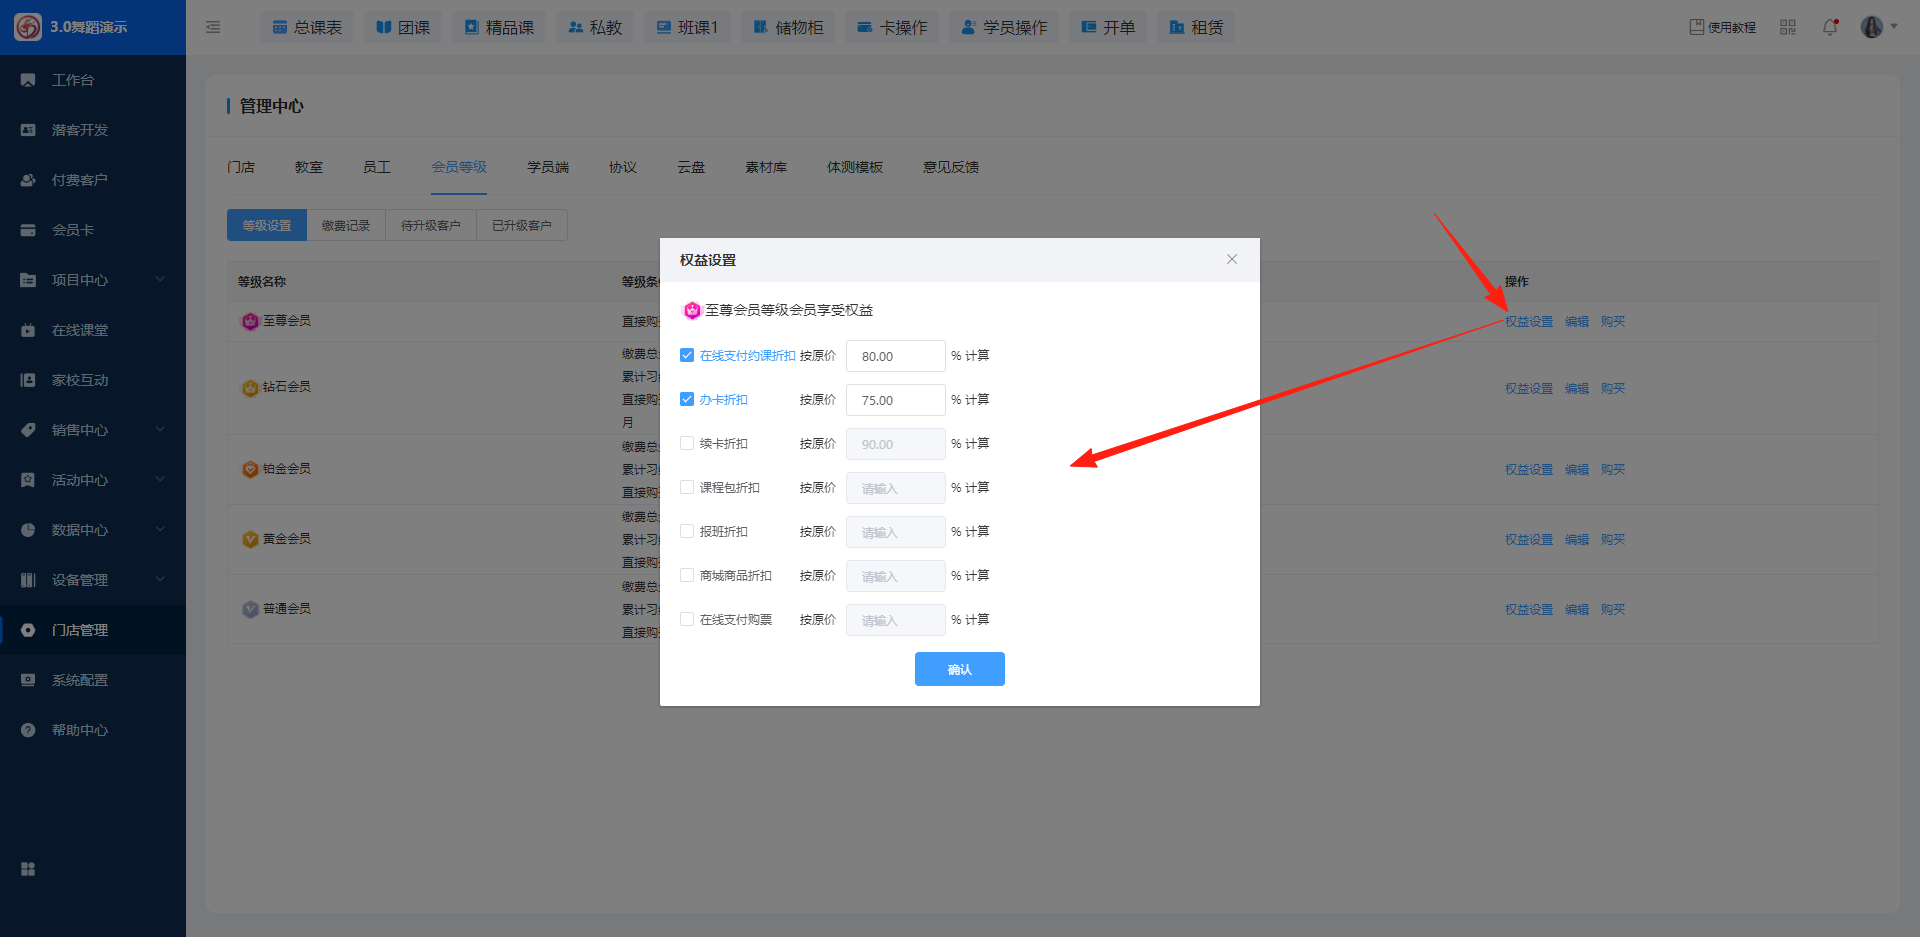Open 储物柜 locker in top toolbar
The image size is (1920, 937).
pyautogui.click(x=788, y=27)
